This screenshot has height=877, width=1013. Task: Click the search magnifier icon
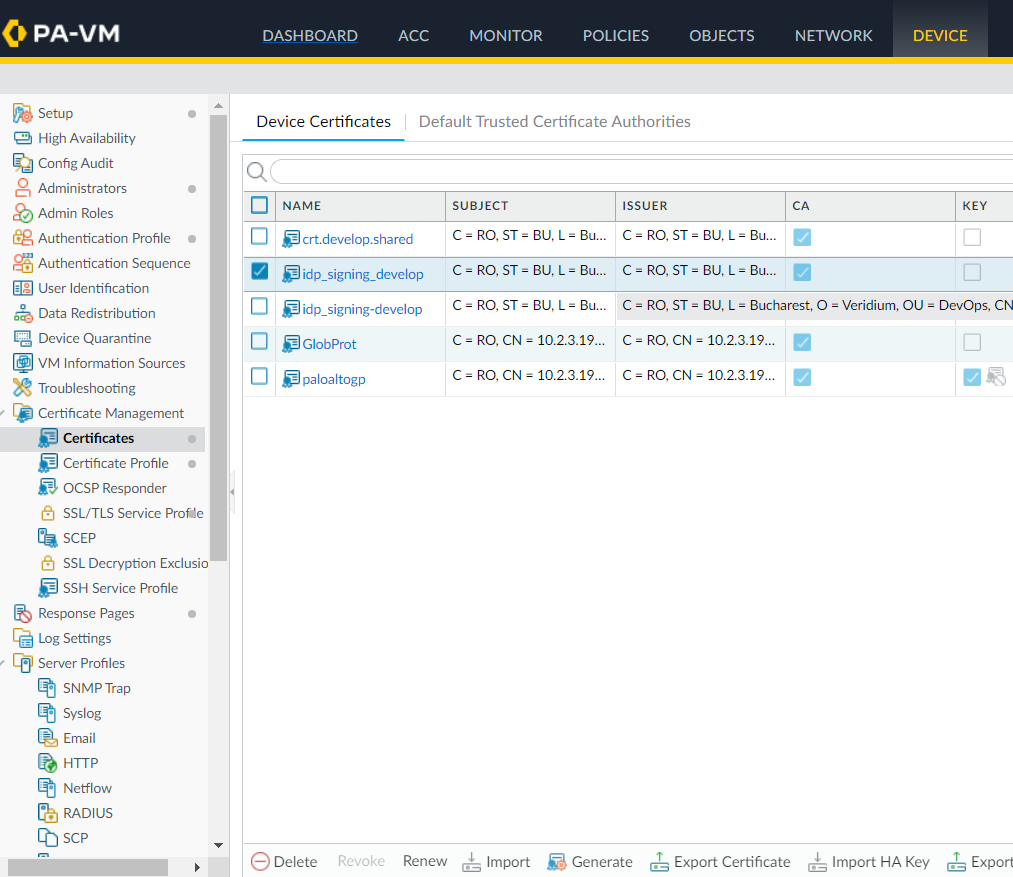[x=257, y=172]
